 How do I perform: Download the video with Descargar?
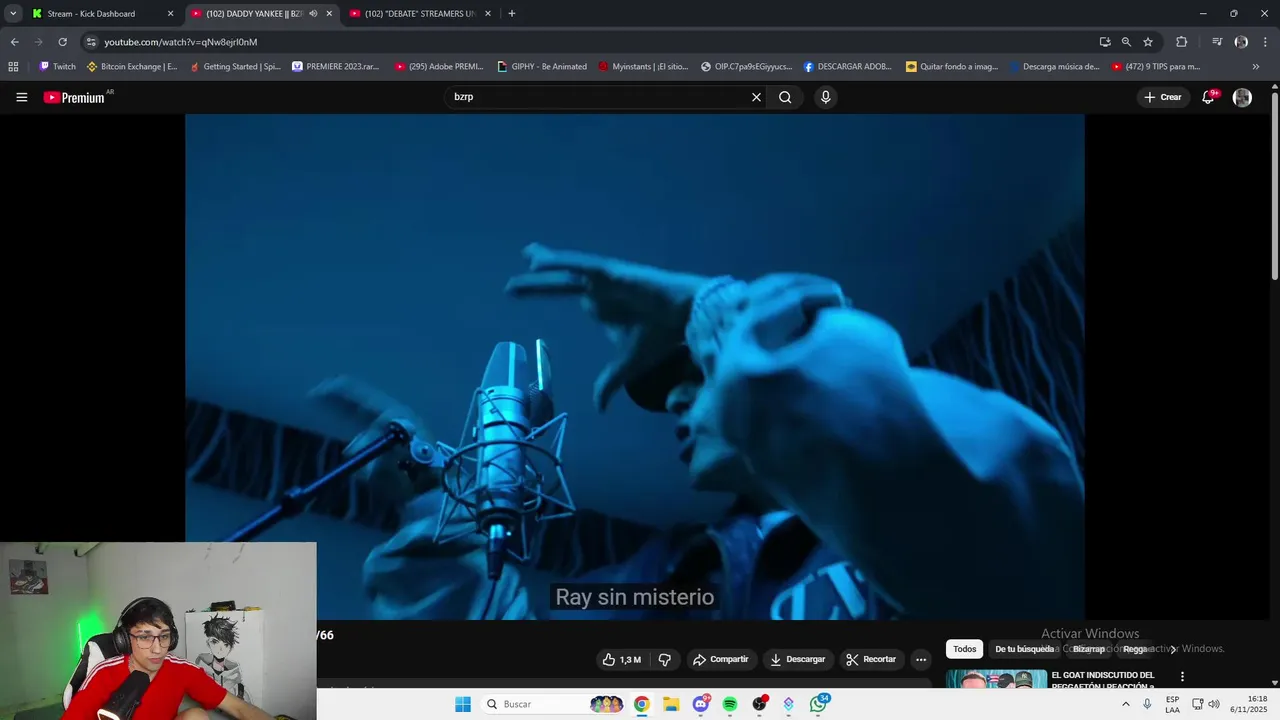pyautogui.click(x=797, y=659)
